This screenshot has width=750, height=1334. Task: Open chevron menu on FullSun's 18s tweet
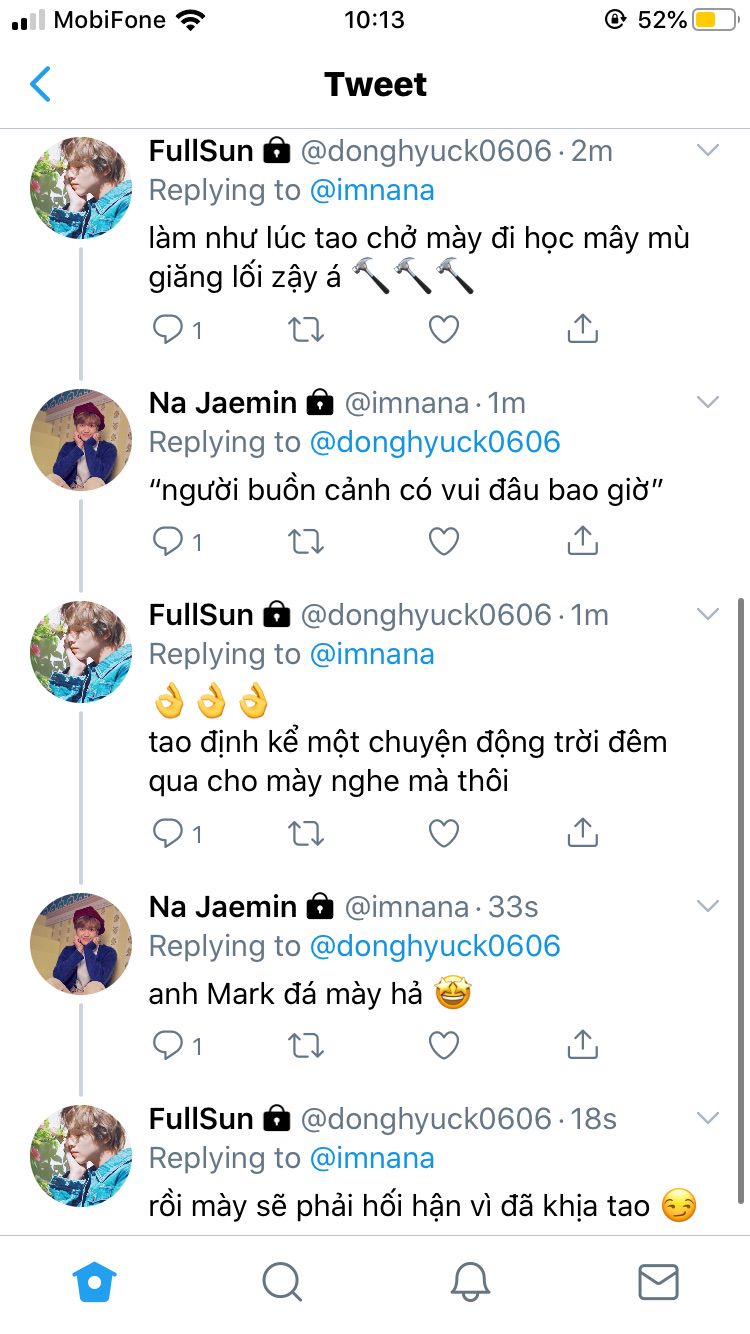[708, 1118]
